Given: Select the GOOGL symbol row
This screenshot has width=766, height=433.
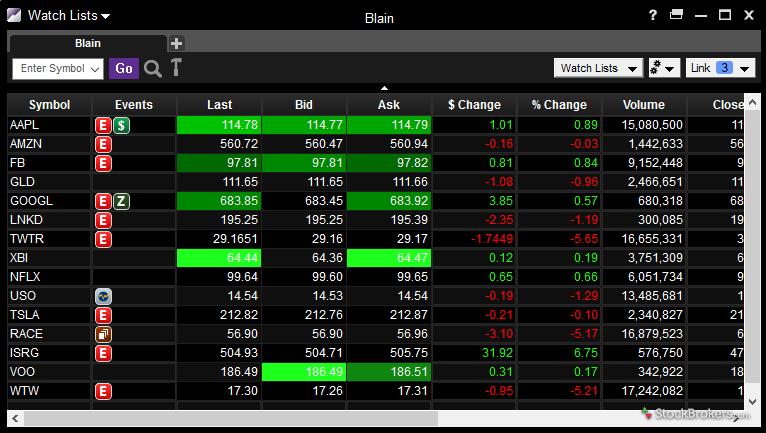Looking at the screenshot, I should (x=376, y=201).
